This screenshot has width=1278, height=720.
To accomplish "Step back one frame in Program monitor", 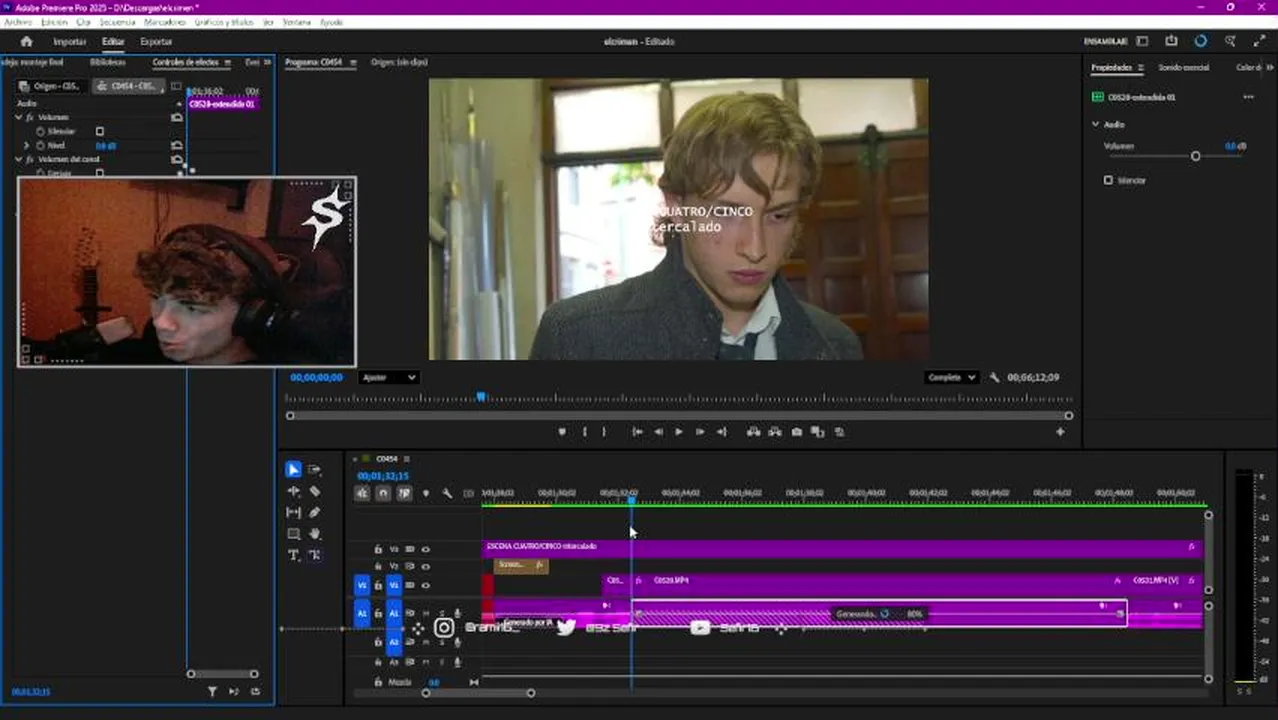I will [658, 432].
